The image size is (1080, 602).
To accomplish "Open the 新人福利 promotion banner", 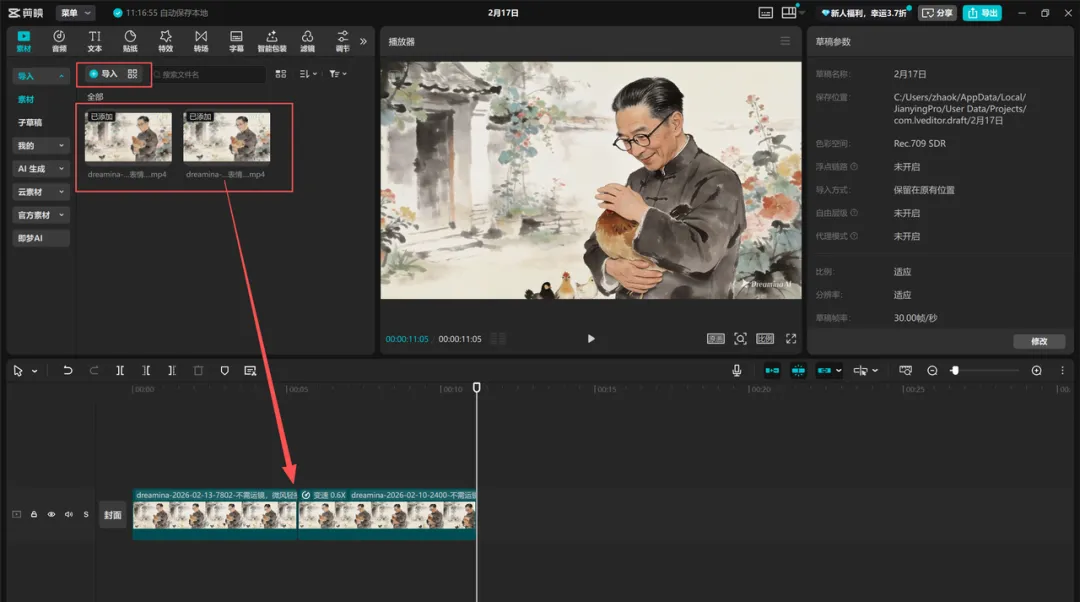I will (x=865, y=13).
